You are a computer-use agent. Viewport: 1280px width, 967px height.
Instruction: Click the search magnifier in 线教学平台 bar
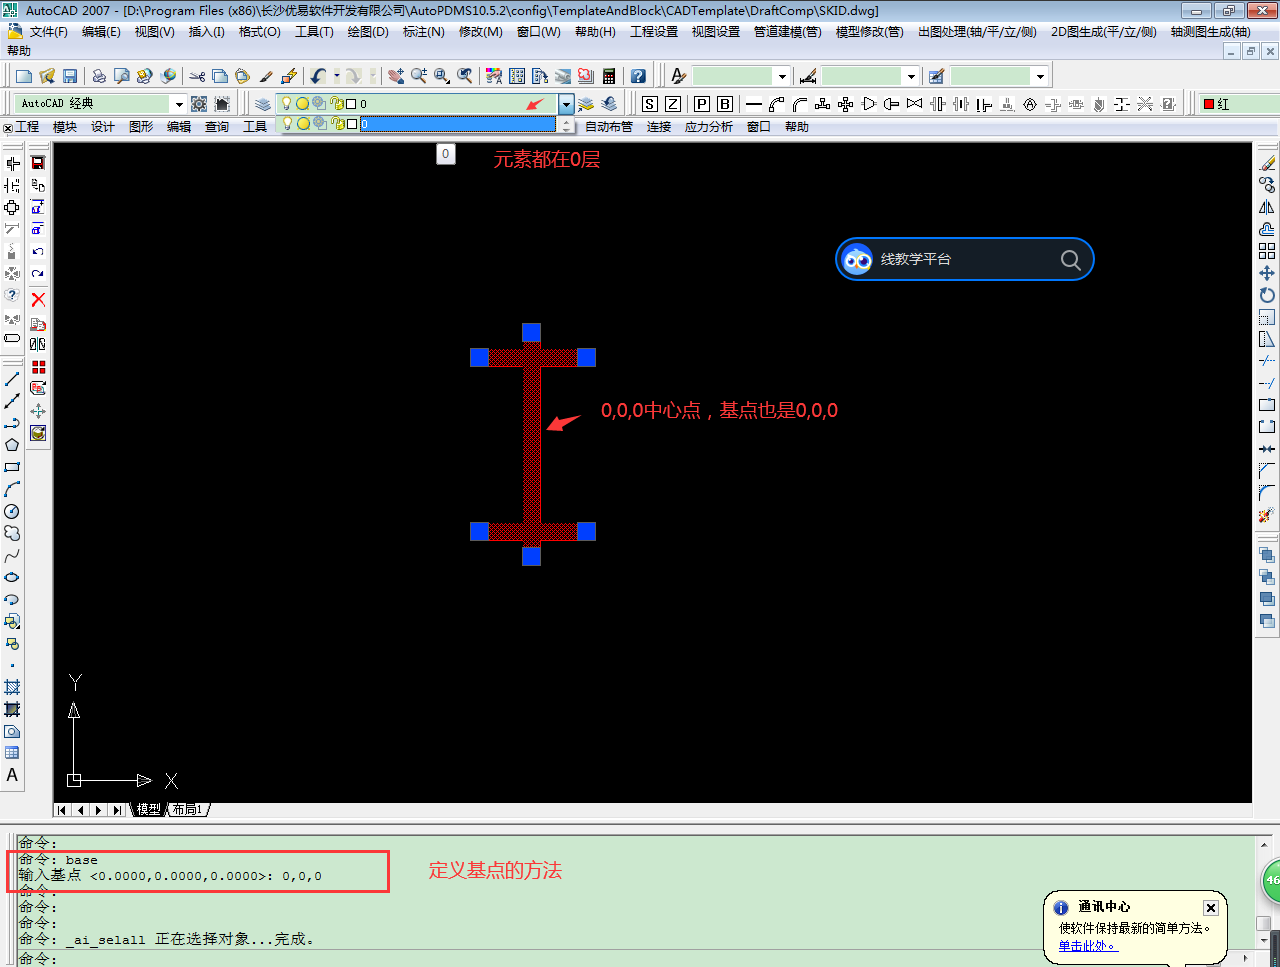click(x=1070, y=260)
